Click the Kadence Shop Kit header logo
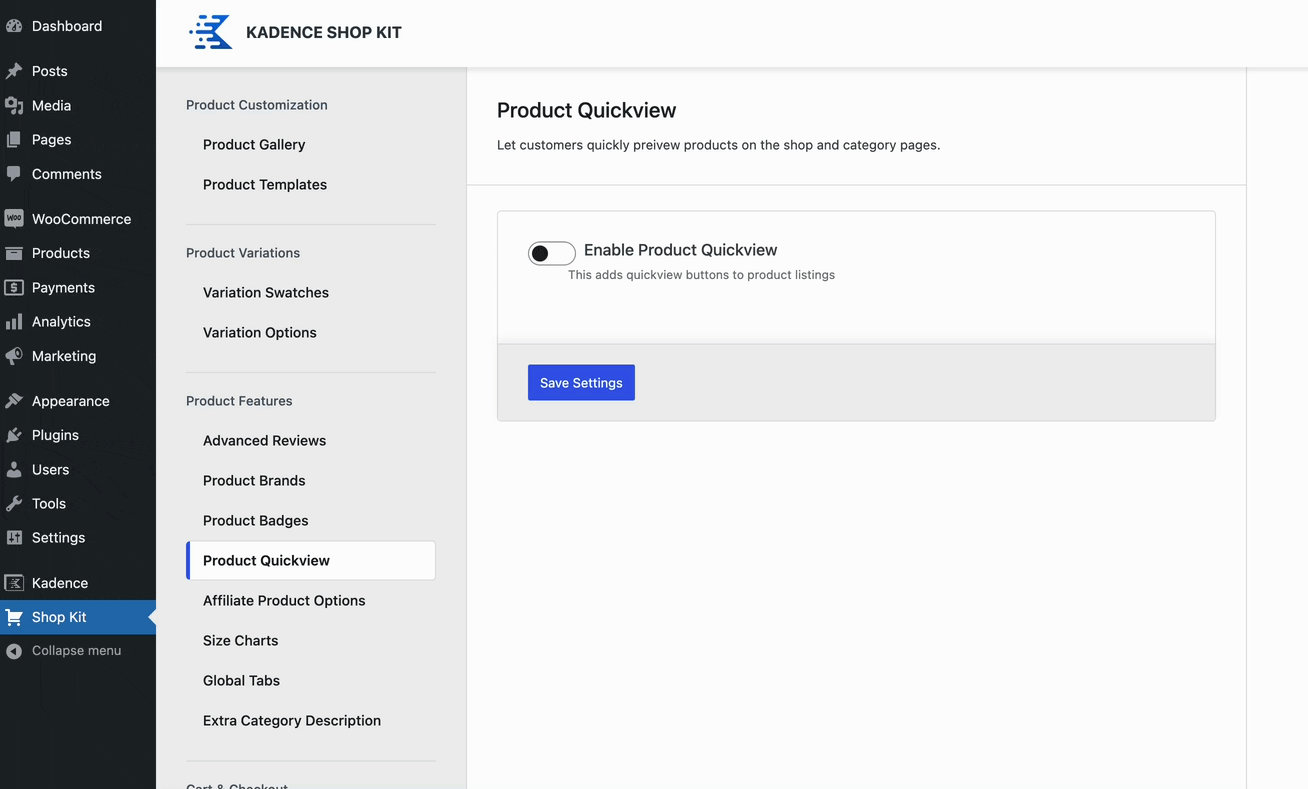 [210, 31]
